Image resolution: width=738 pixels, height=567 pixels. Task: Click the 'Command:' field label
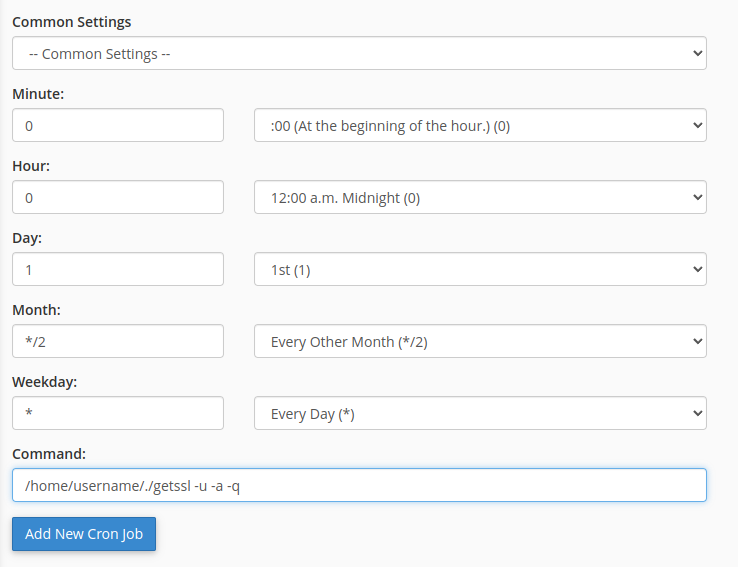point(49,454)
